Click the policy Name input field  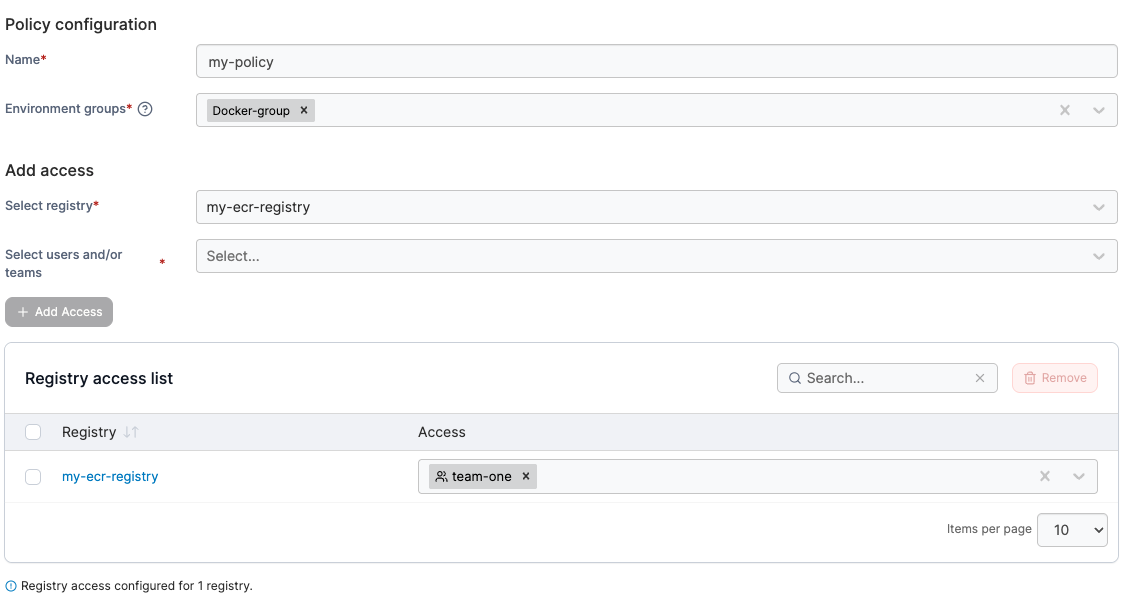656,61
